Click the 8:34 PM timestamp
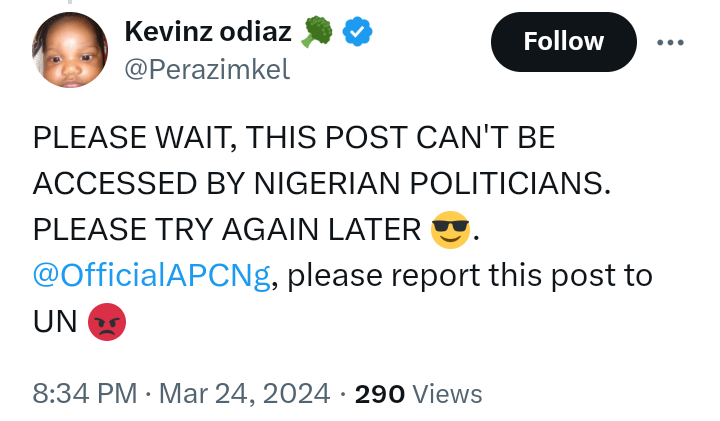720x421 pixels. pos(84,394)
